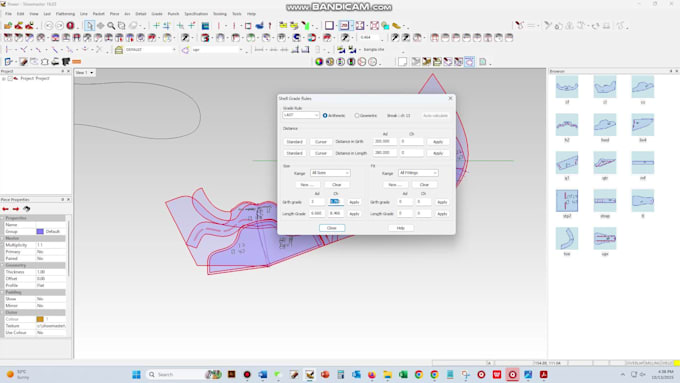Screen dimensions: 680x383
Task: Select the arrow pointer selection tool
Action: tap(89, 26)
